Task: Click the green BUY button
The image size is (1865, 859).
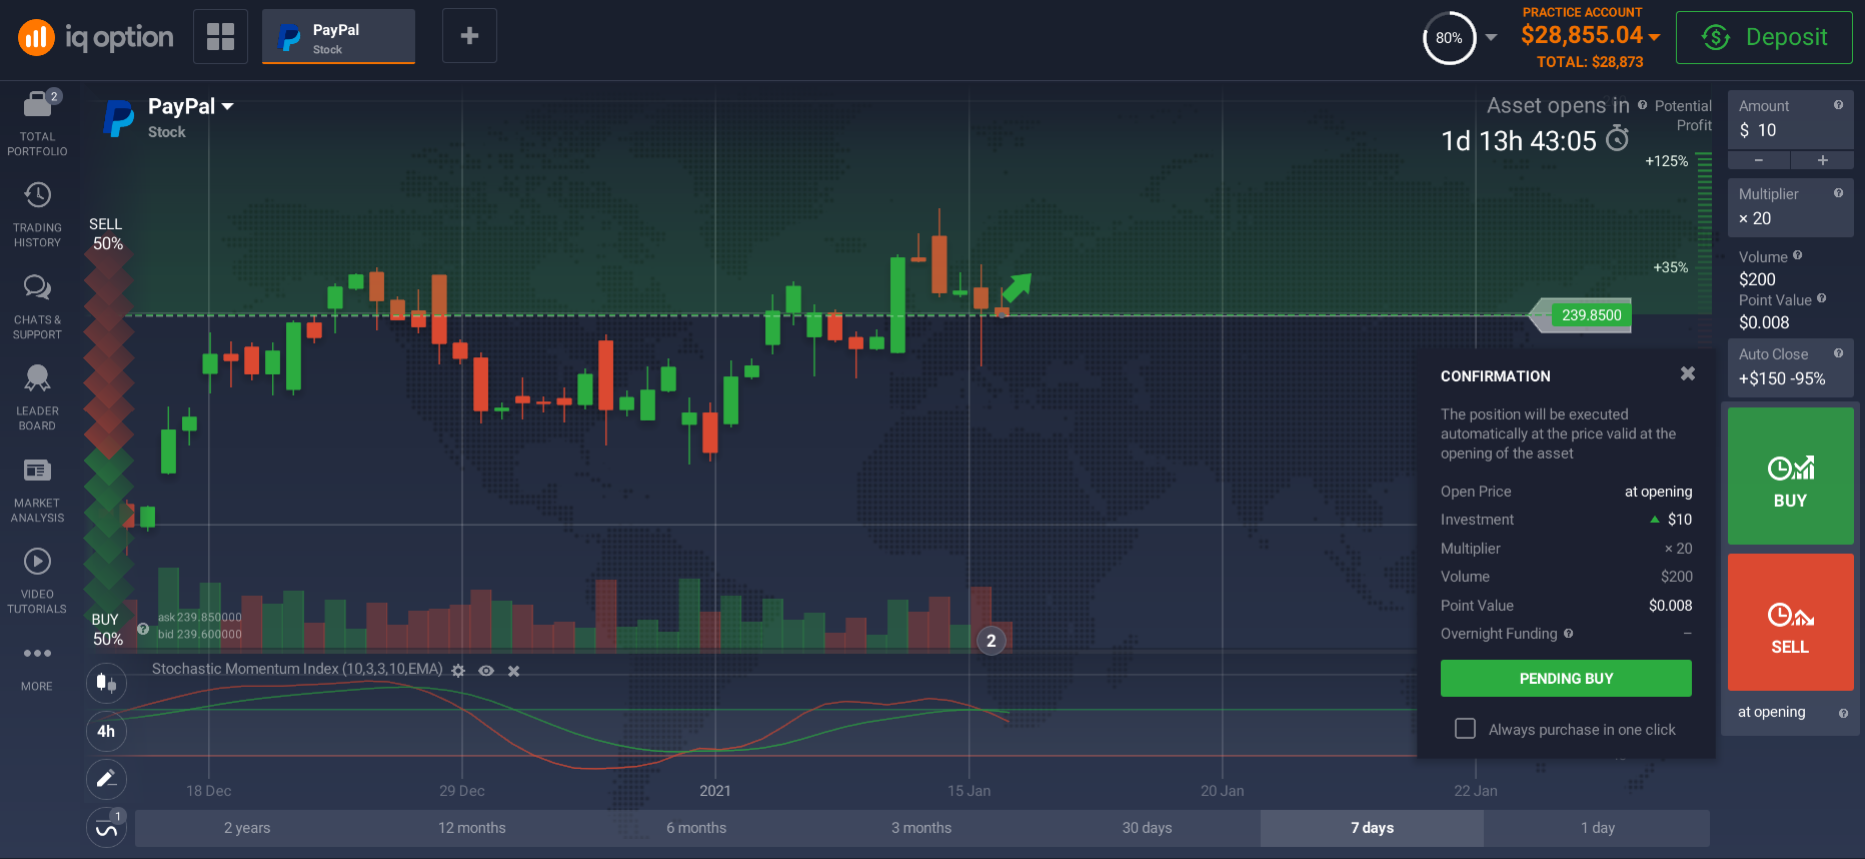Action: coord(1790,476)
